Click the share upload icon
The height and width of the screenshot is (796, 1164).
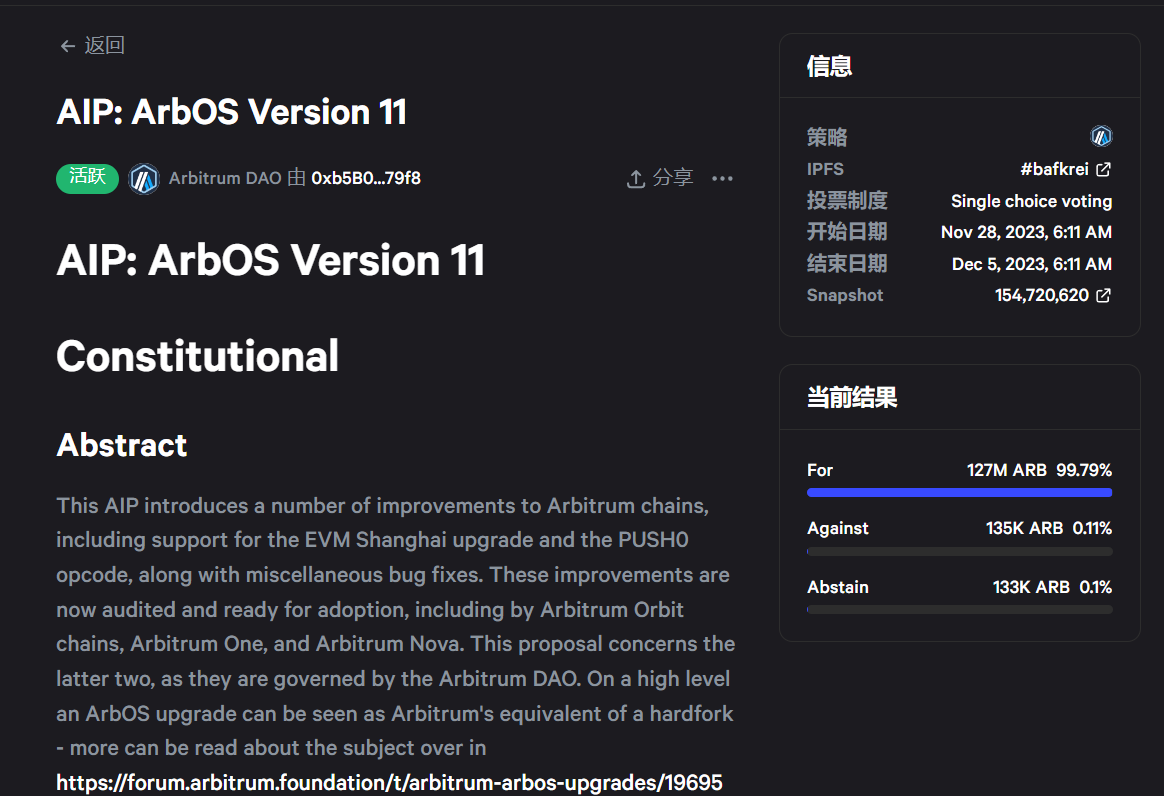(635, 179)
